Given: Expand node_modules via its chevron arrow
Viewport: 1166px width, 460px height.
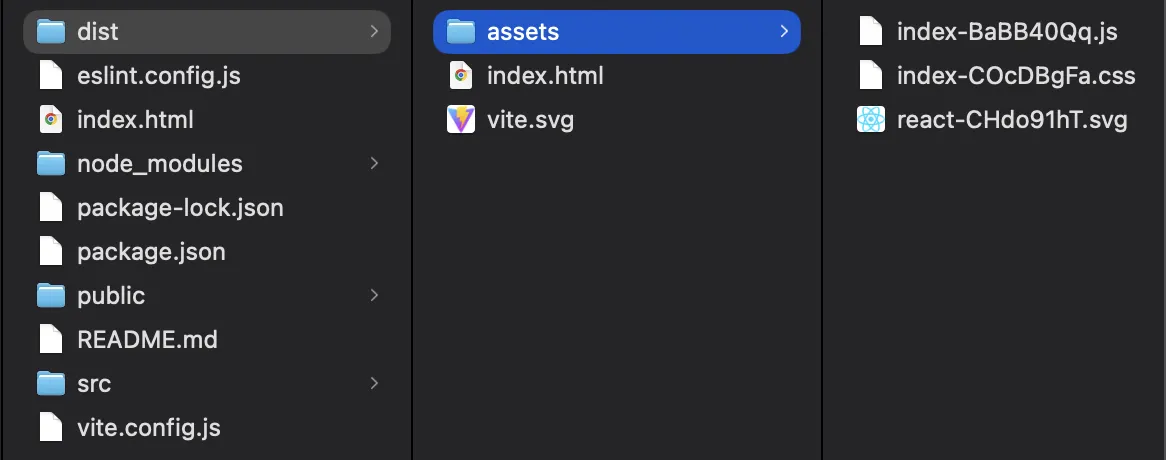Looking at the screenshot, I should [374, 163].
